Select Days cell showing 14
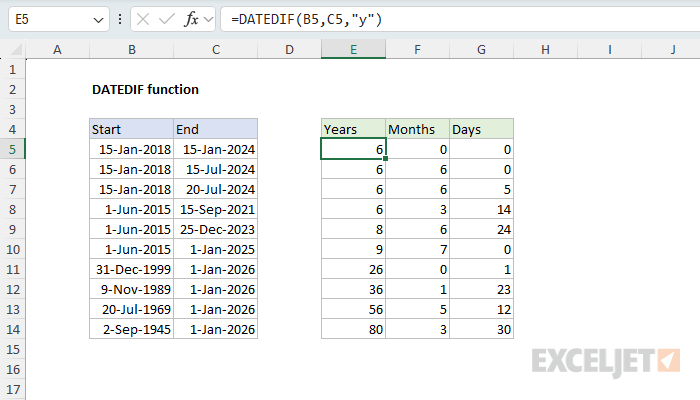 [x=481, y=209]
